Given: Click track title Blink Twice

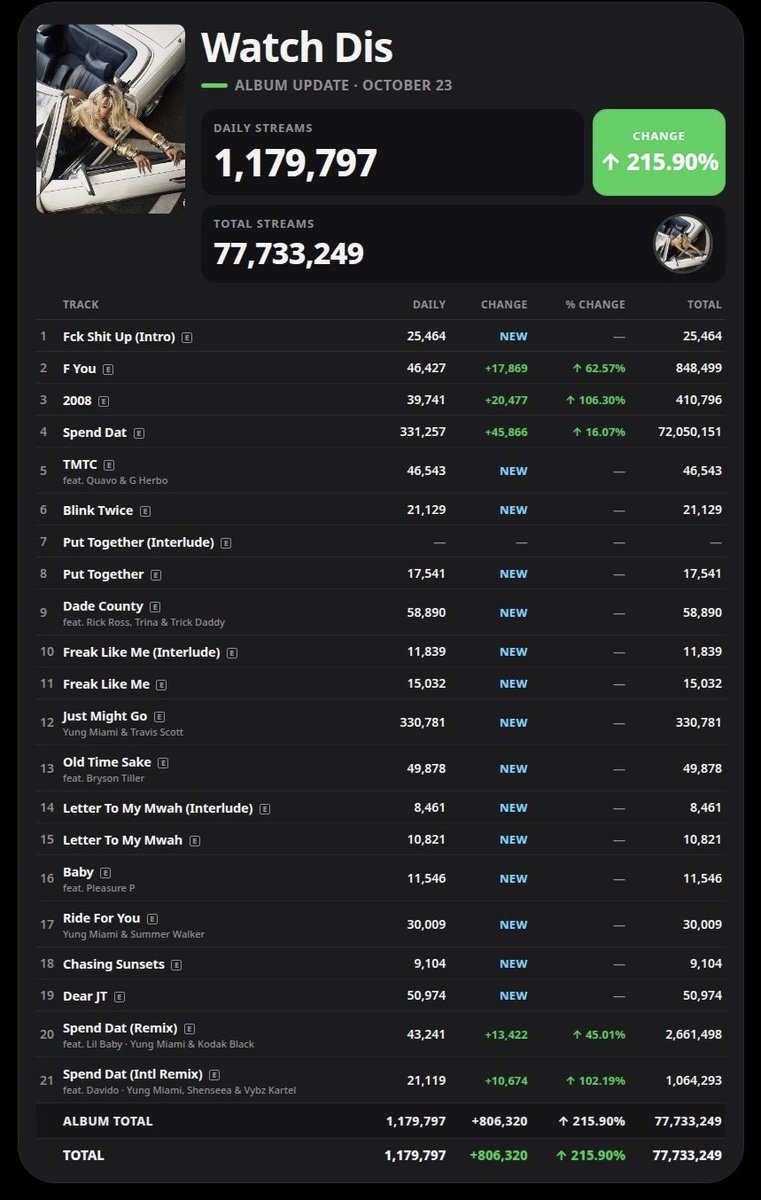Looking at the screenshot, I should tap(98, 510).
